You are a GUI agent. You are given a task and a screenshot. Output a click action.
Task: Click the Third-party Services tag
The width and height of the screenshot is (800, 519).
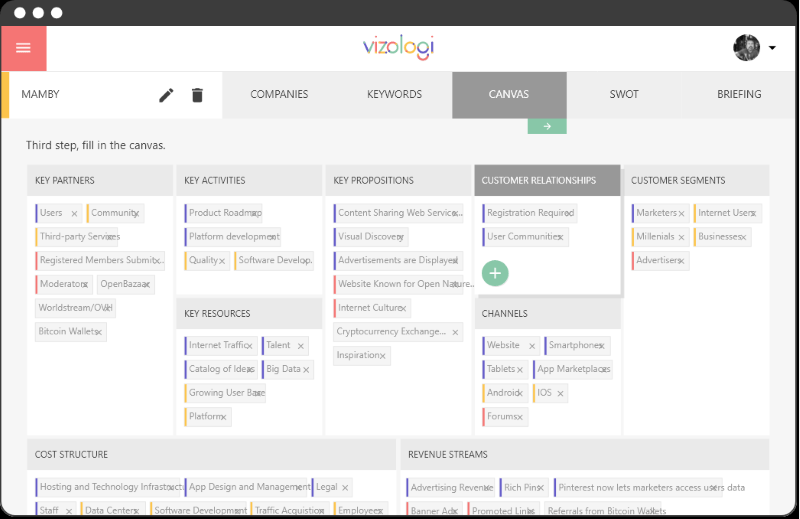tap(78, 237)
